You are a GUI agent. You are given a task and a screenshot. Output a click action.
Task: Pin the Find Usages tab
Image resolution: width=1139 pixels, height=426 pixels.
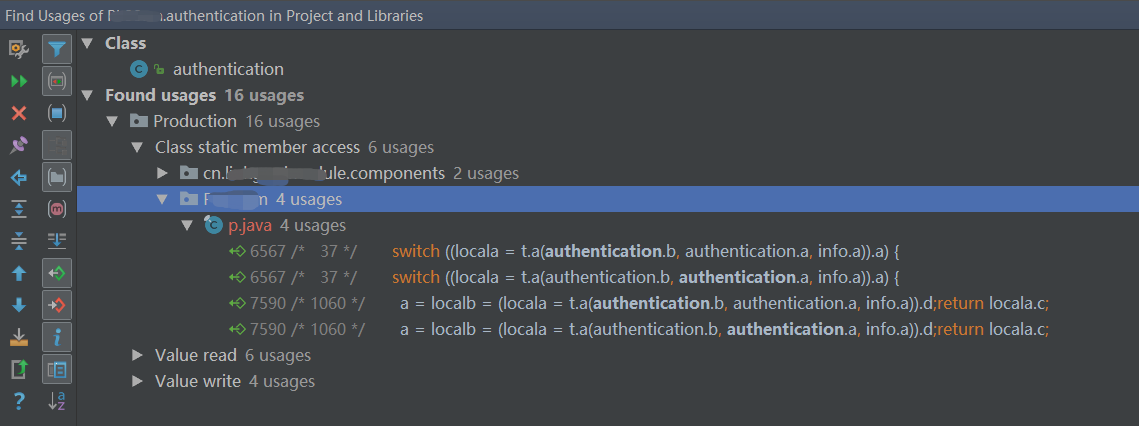[x=18, y=145]
